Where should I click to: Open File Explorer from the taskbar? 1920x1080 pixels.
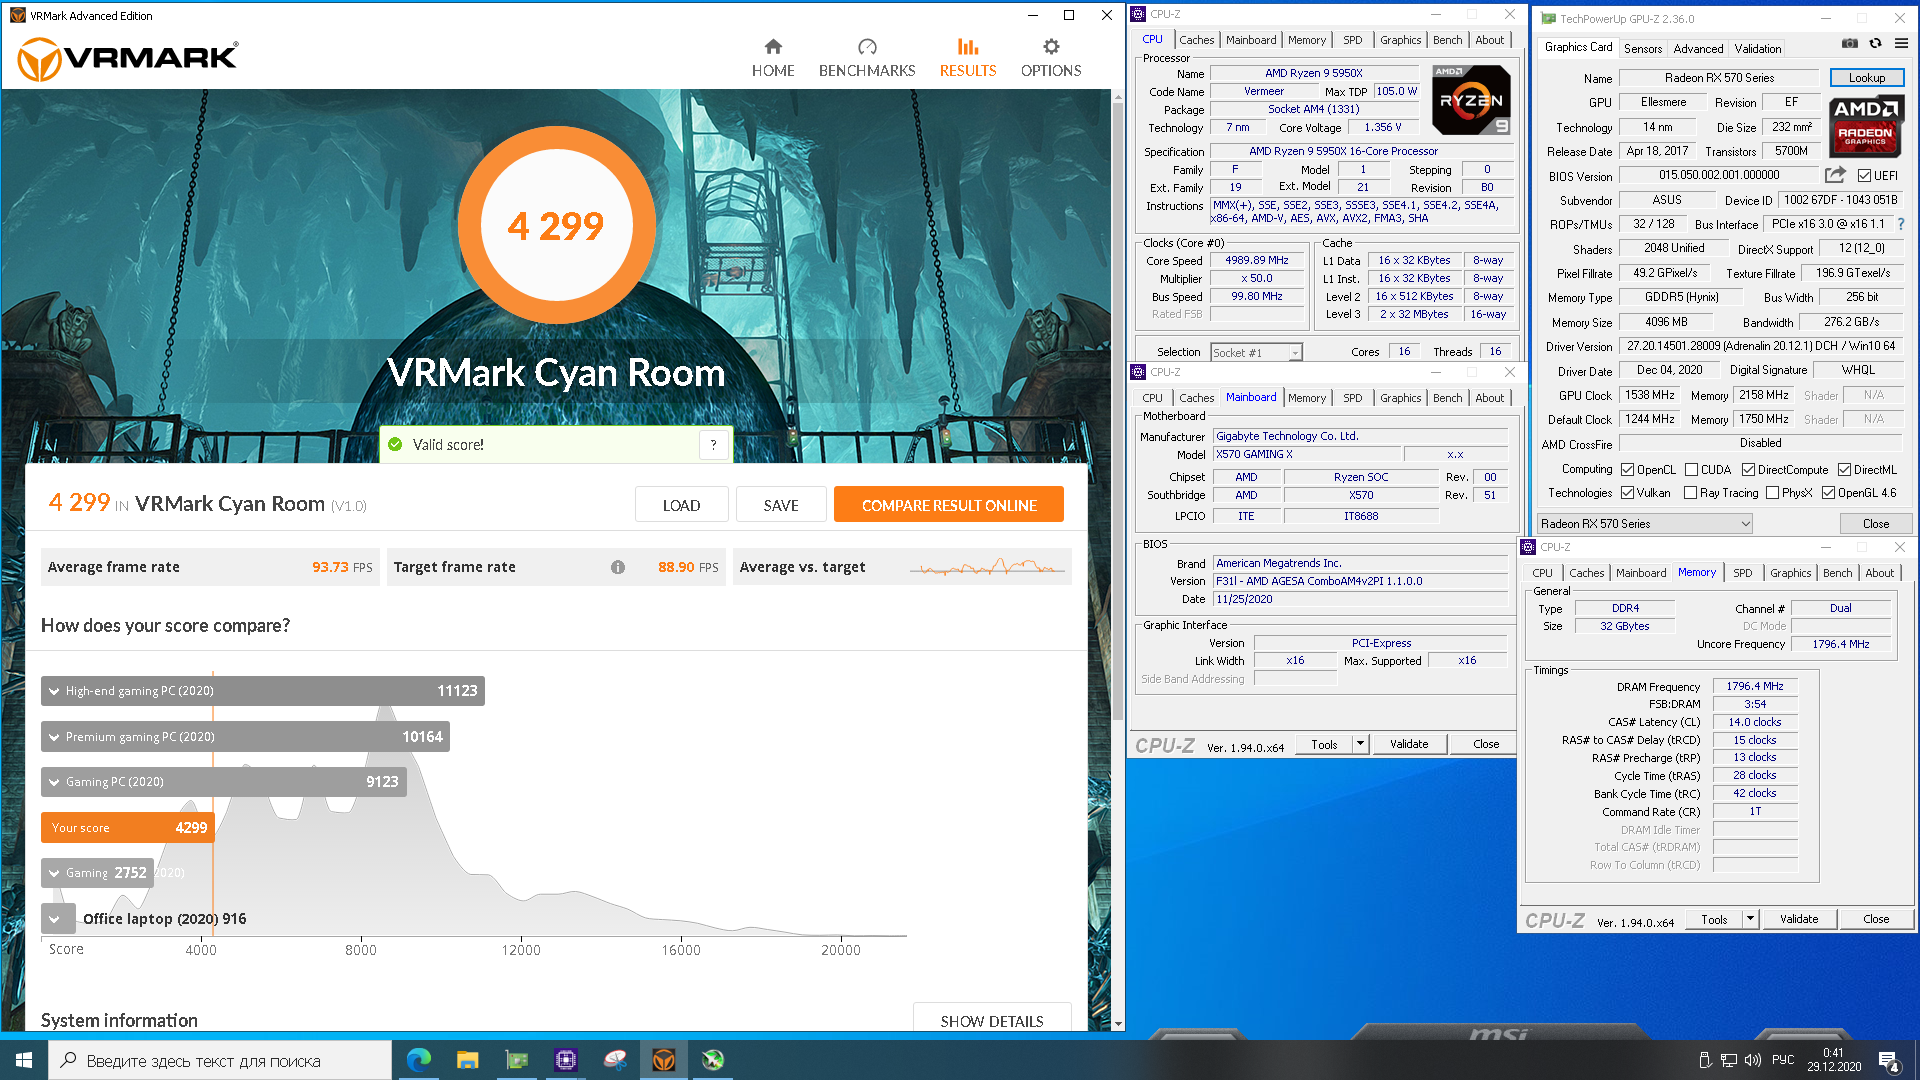coord(468,1060)
